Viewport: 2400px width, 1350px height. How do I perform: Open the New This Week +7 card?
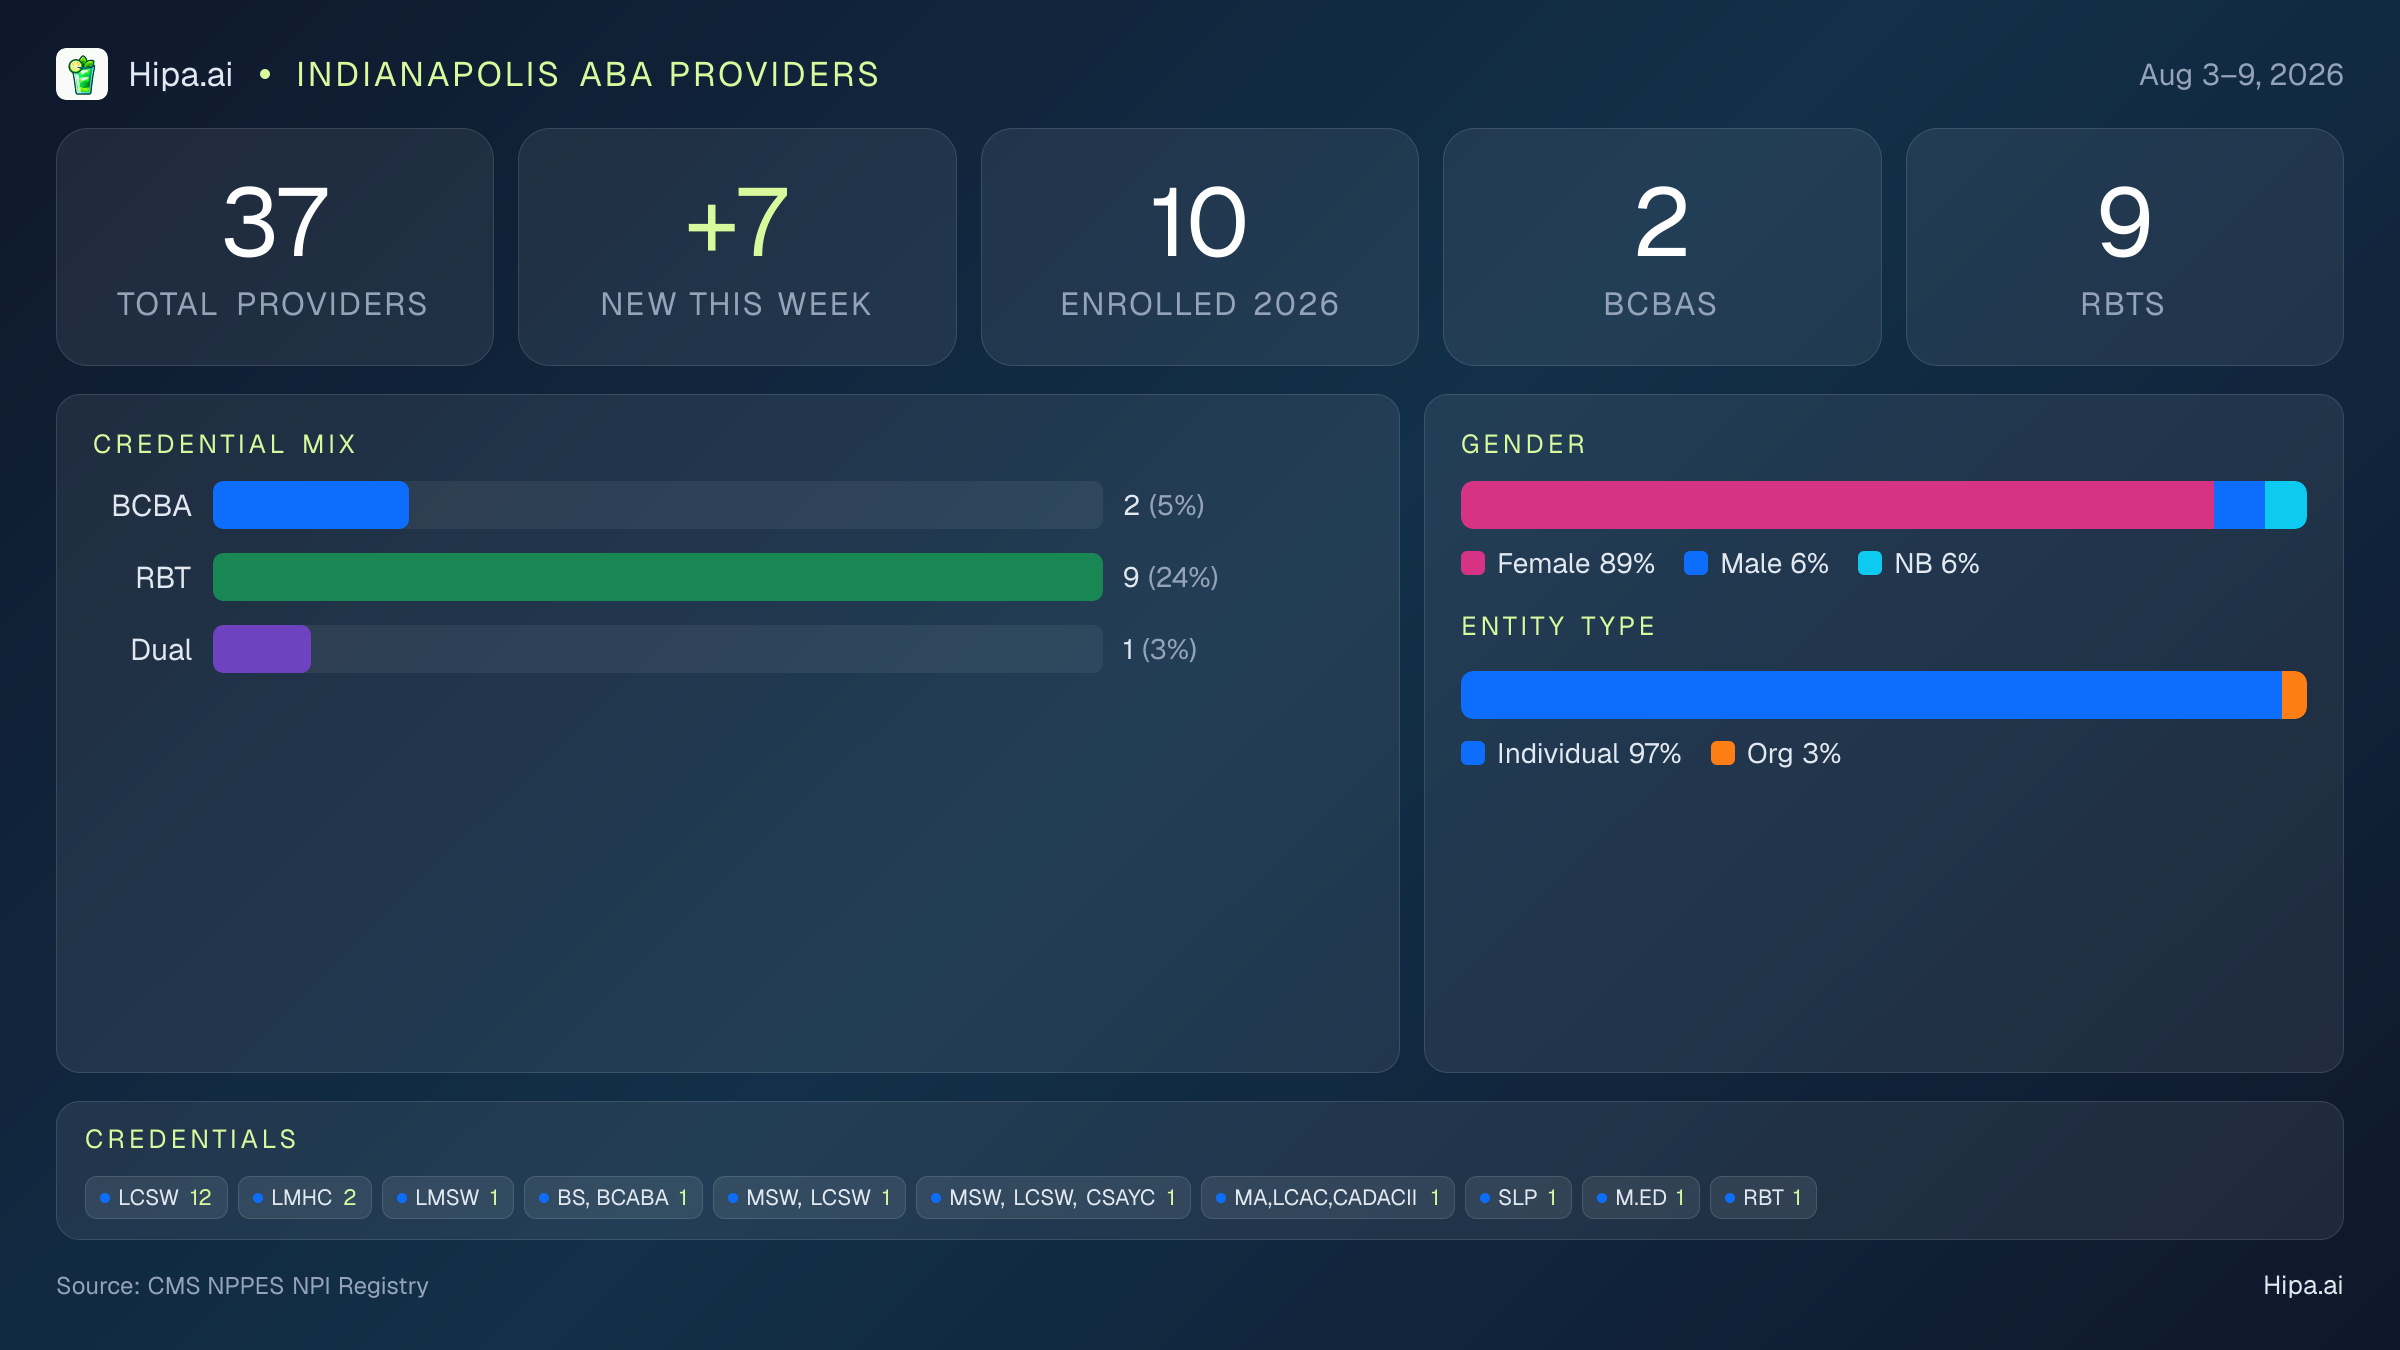[737, 247]
